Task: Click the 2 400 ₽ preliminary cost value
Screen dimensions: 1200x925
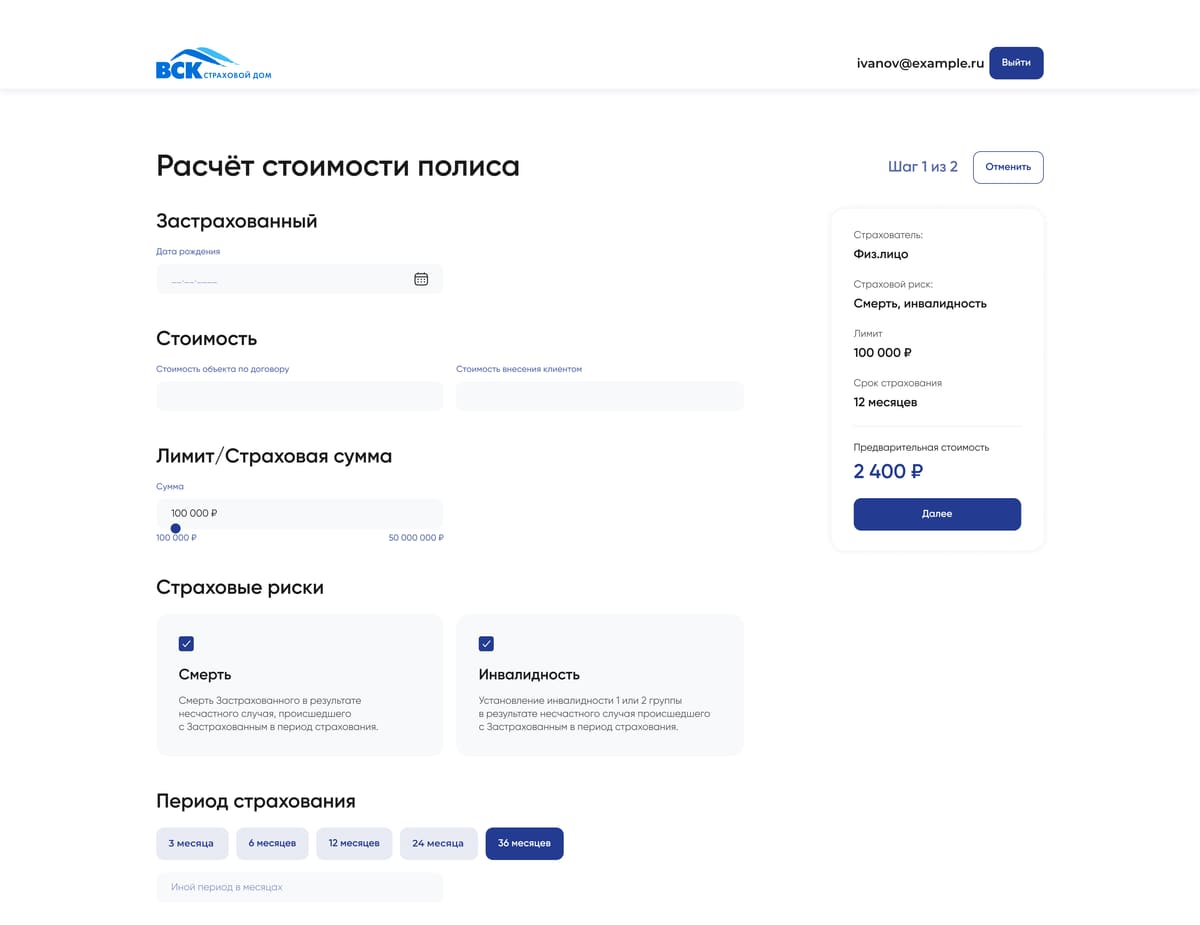Action: click(x=888, y=471)
